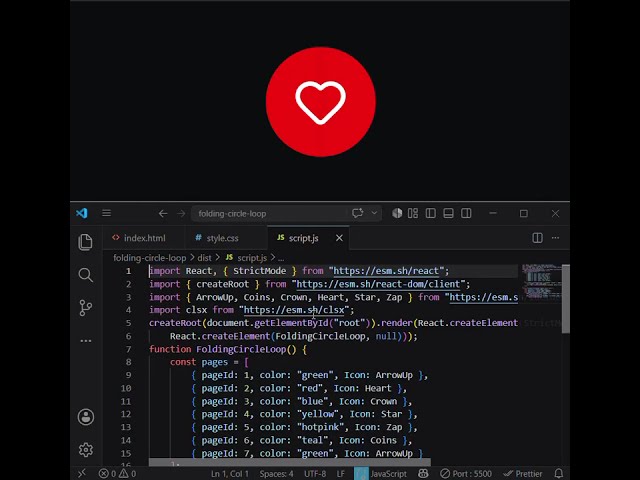This screenshot has height=480, width=640.
Task: Show warnings count in status bar
Action: [x=127, y=473]
